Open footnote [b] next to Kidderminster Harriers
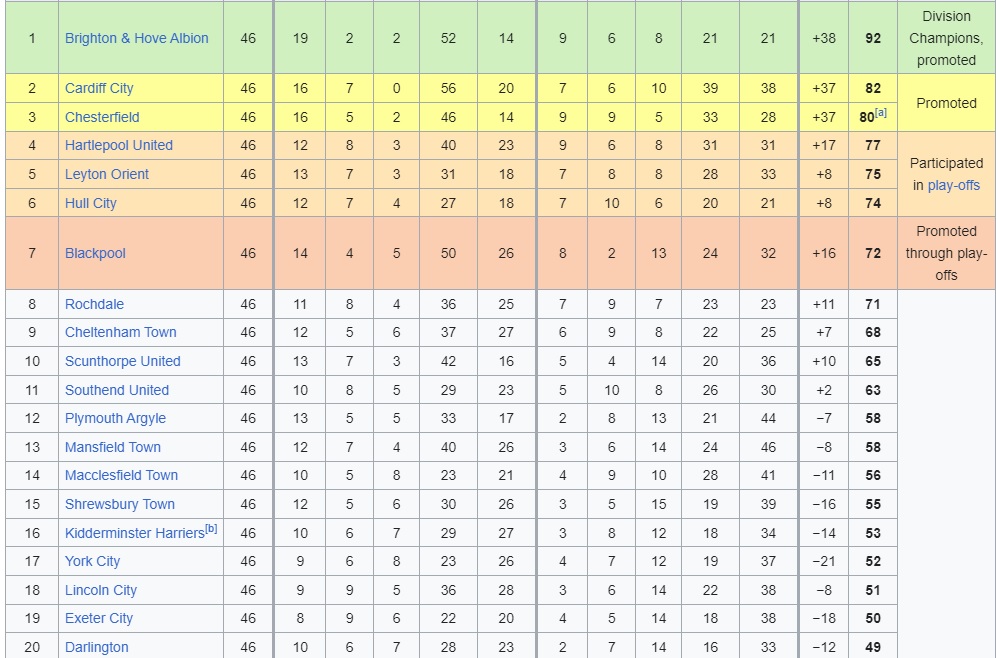This screenshot has width=996, height=658. 212,528
